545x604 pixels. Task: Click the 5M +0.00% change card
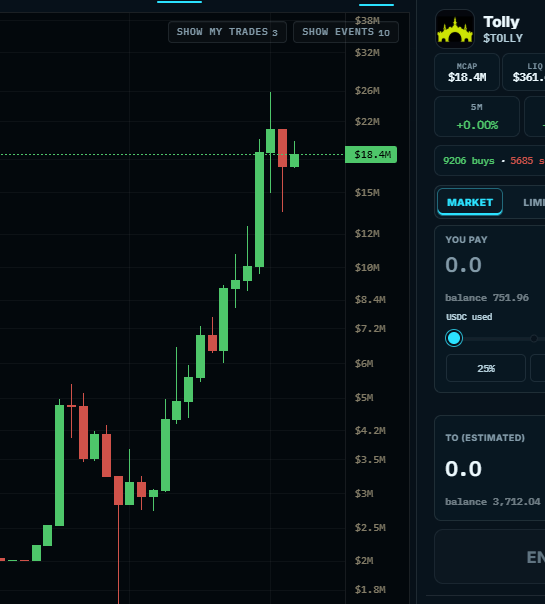point(477,117)
